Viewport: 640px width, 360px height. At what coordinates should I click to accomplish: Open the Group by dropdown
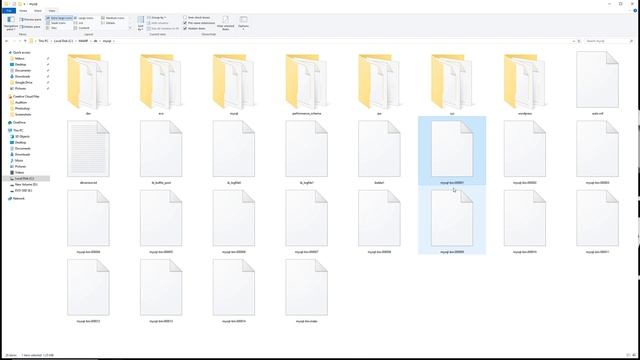point(157,18)
